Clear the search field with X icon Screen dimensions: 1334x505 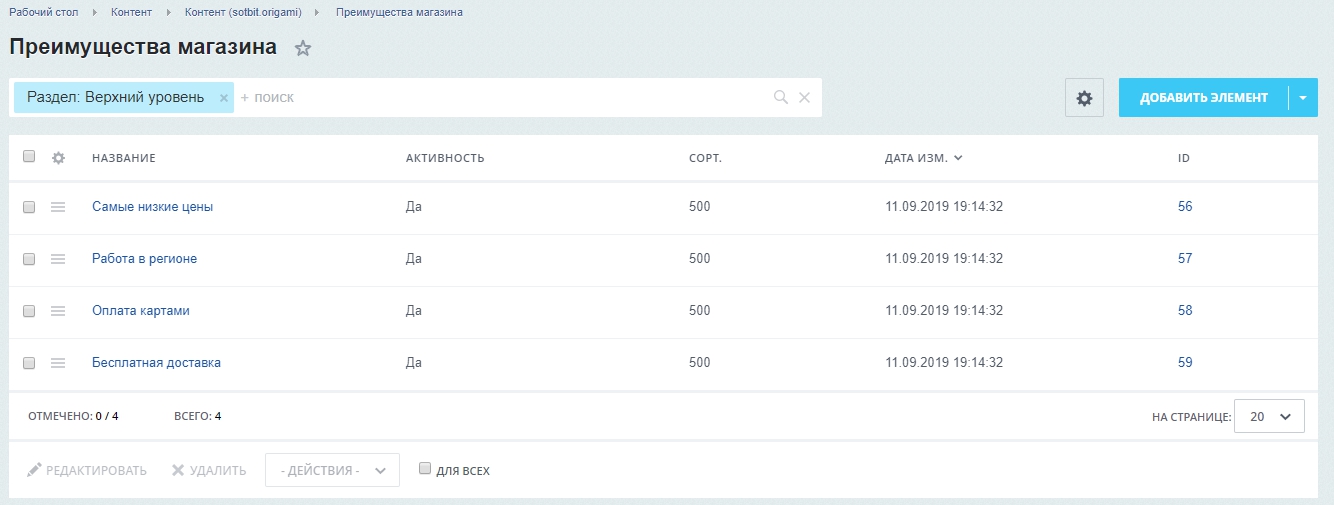pos(804,98)
